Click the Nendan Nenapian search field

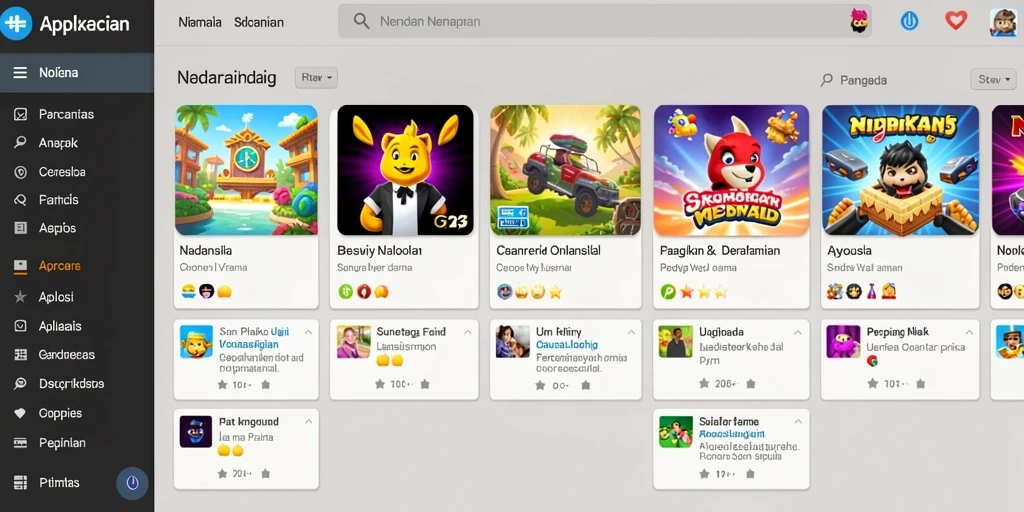coord(604,21)
